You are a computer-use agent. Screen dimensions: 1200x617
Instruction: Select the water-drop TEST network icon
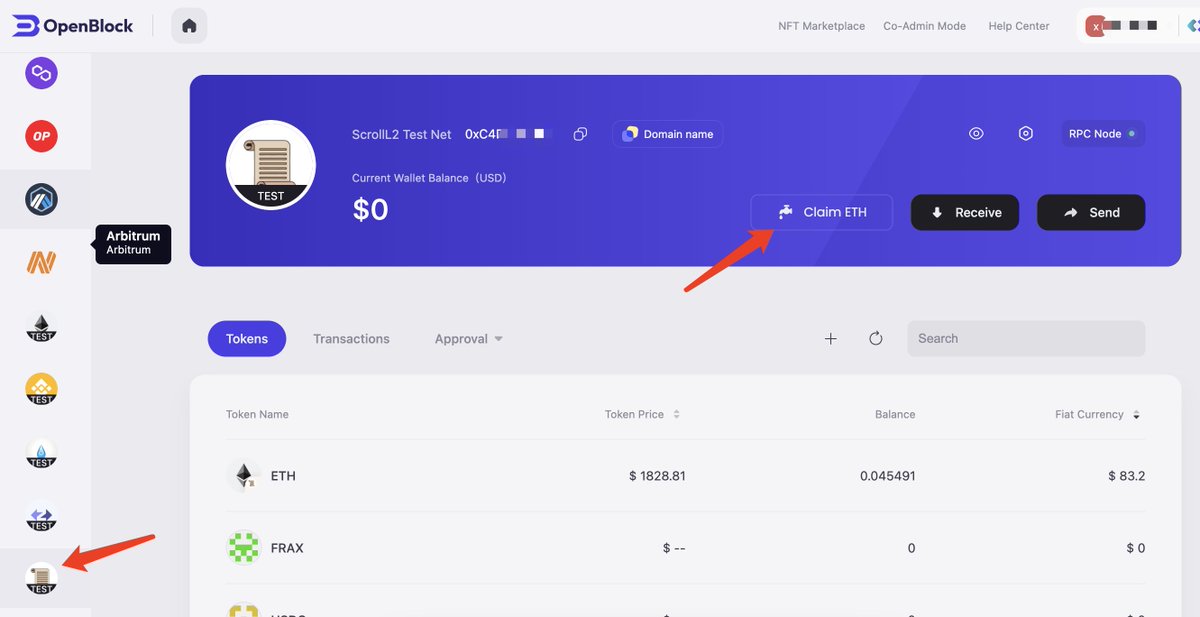click(x=42, y=453)
